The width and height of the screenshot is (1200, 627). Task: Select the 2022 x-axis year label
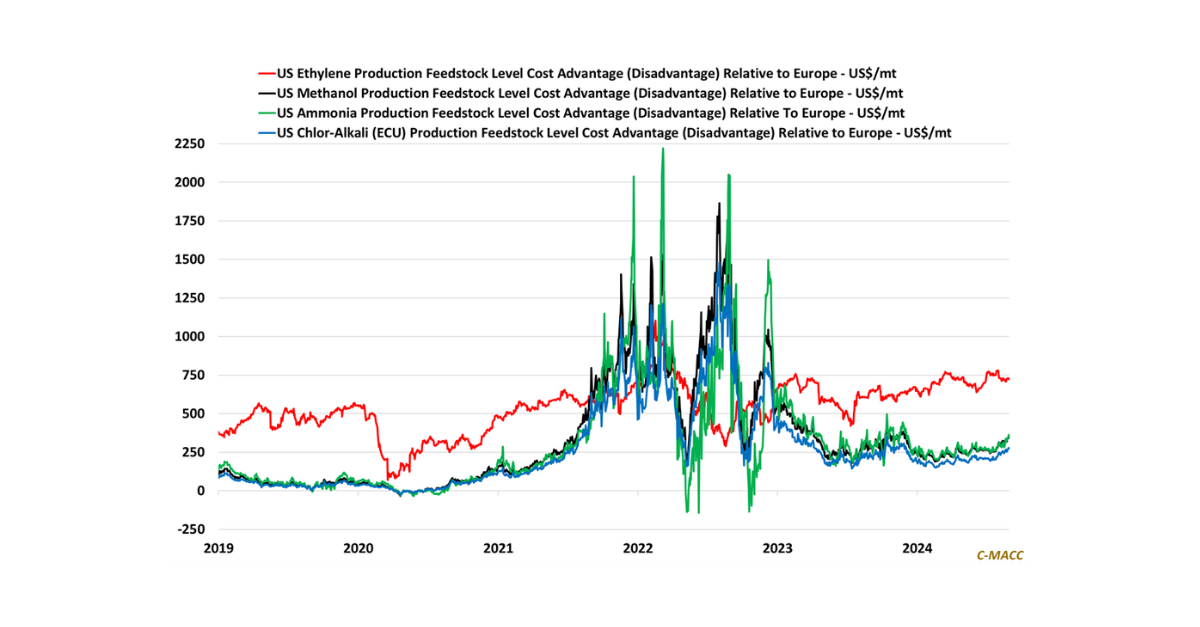click(638, 548)
